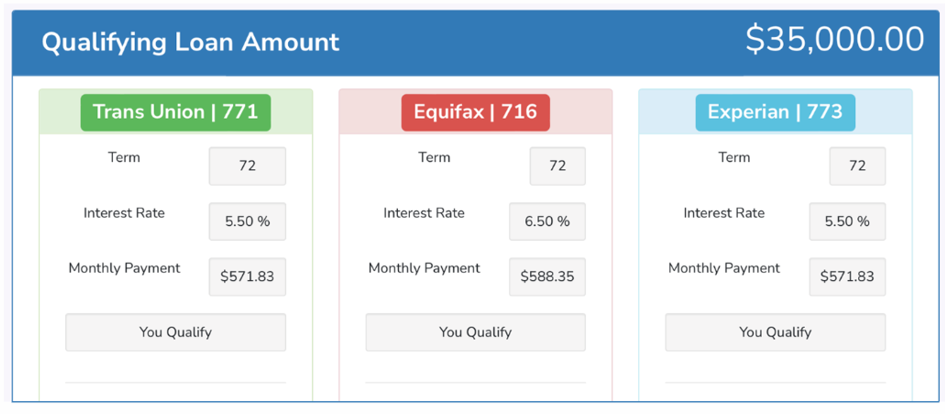Focus the Experian Interest Rate field
The height and width of the screenshot is (414, 945).
[847, 221]
